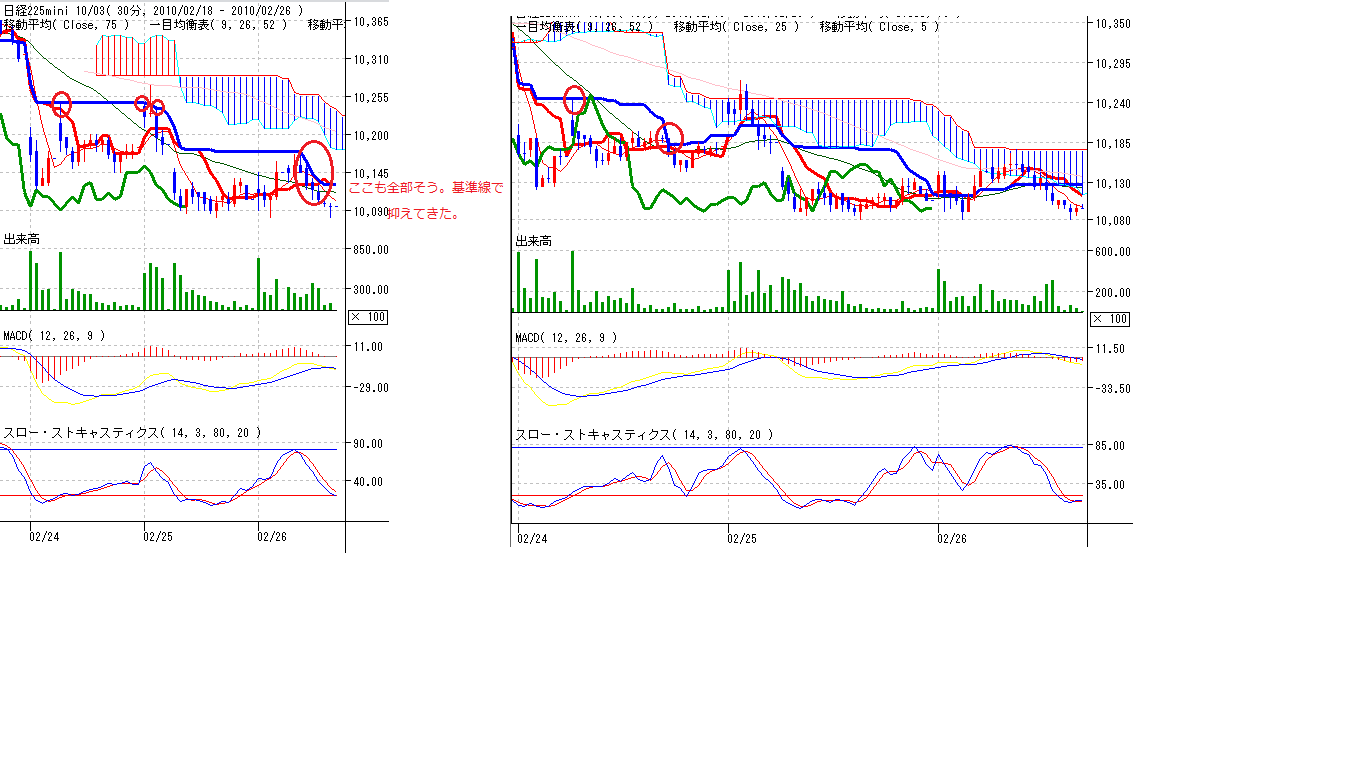Click the スロー・ストキャスティクス label on right chart
The height and width of the screenshot is (768, 1366).
tap(643, 435)
